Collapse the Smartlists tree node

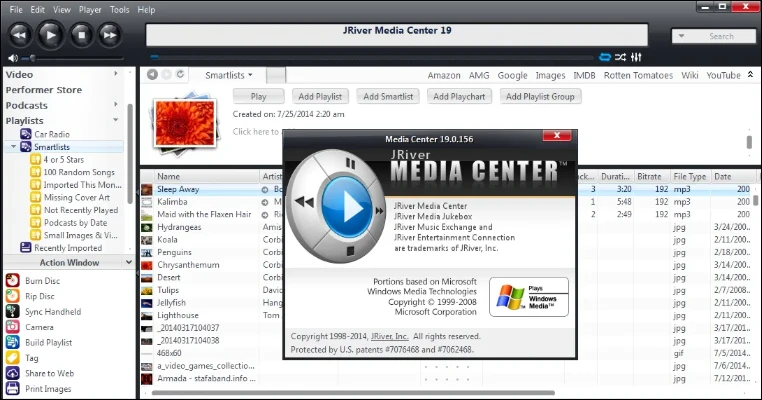14,146
